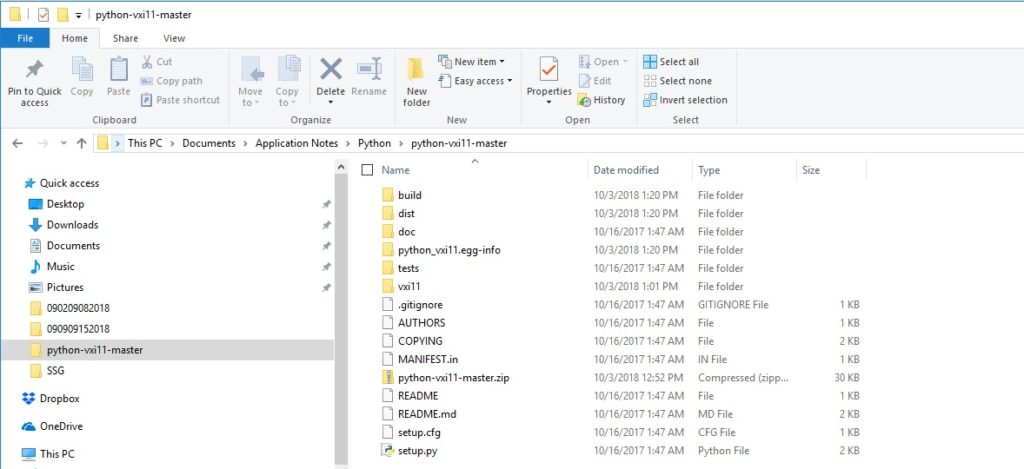The image size is (1024, 469).
Task: Sort files by Date modified column
Action: point(626,170)
